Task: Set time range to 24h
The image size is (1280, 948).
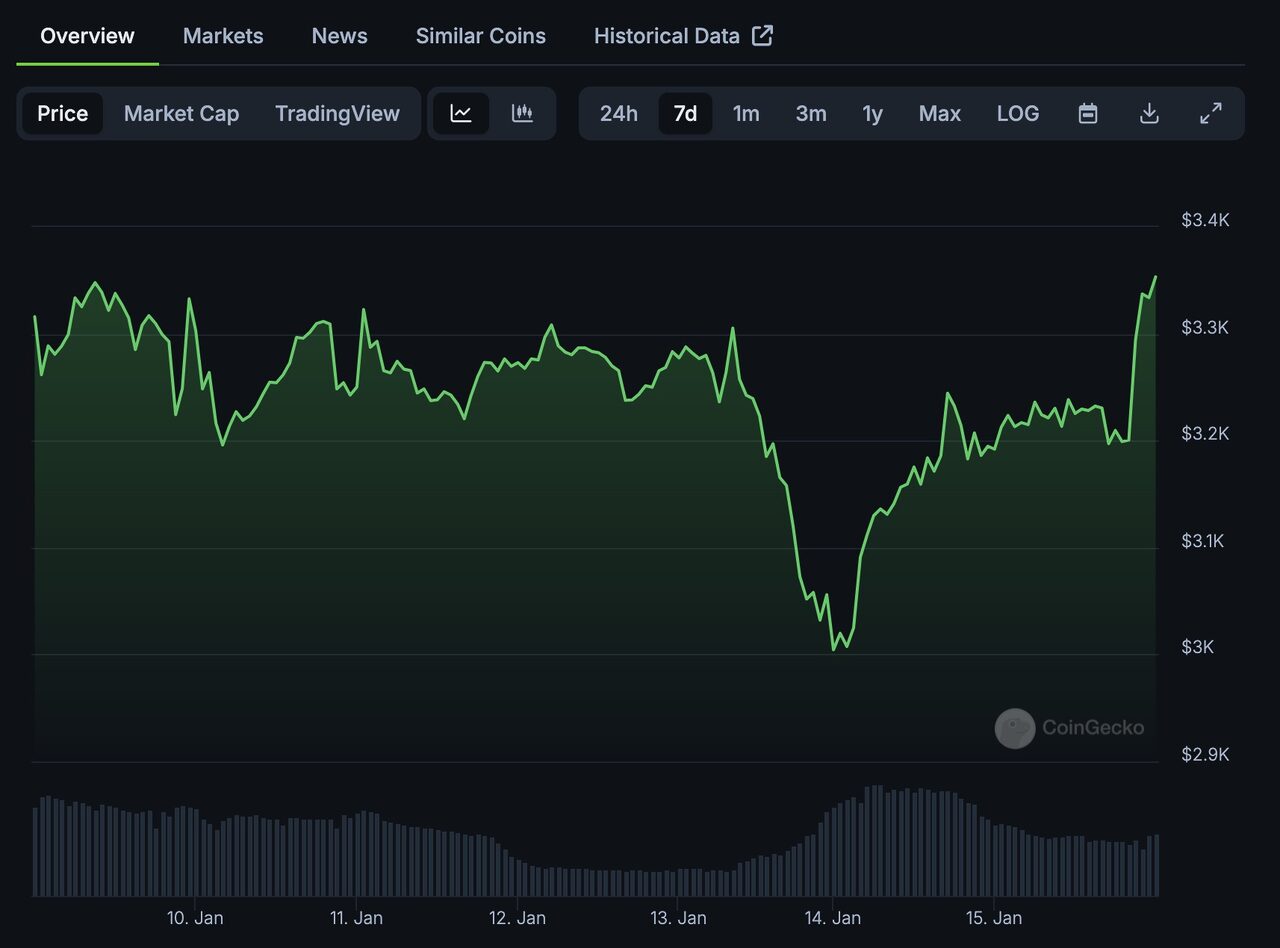Action: click(619, 113)
